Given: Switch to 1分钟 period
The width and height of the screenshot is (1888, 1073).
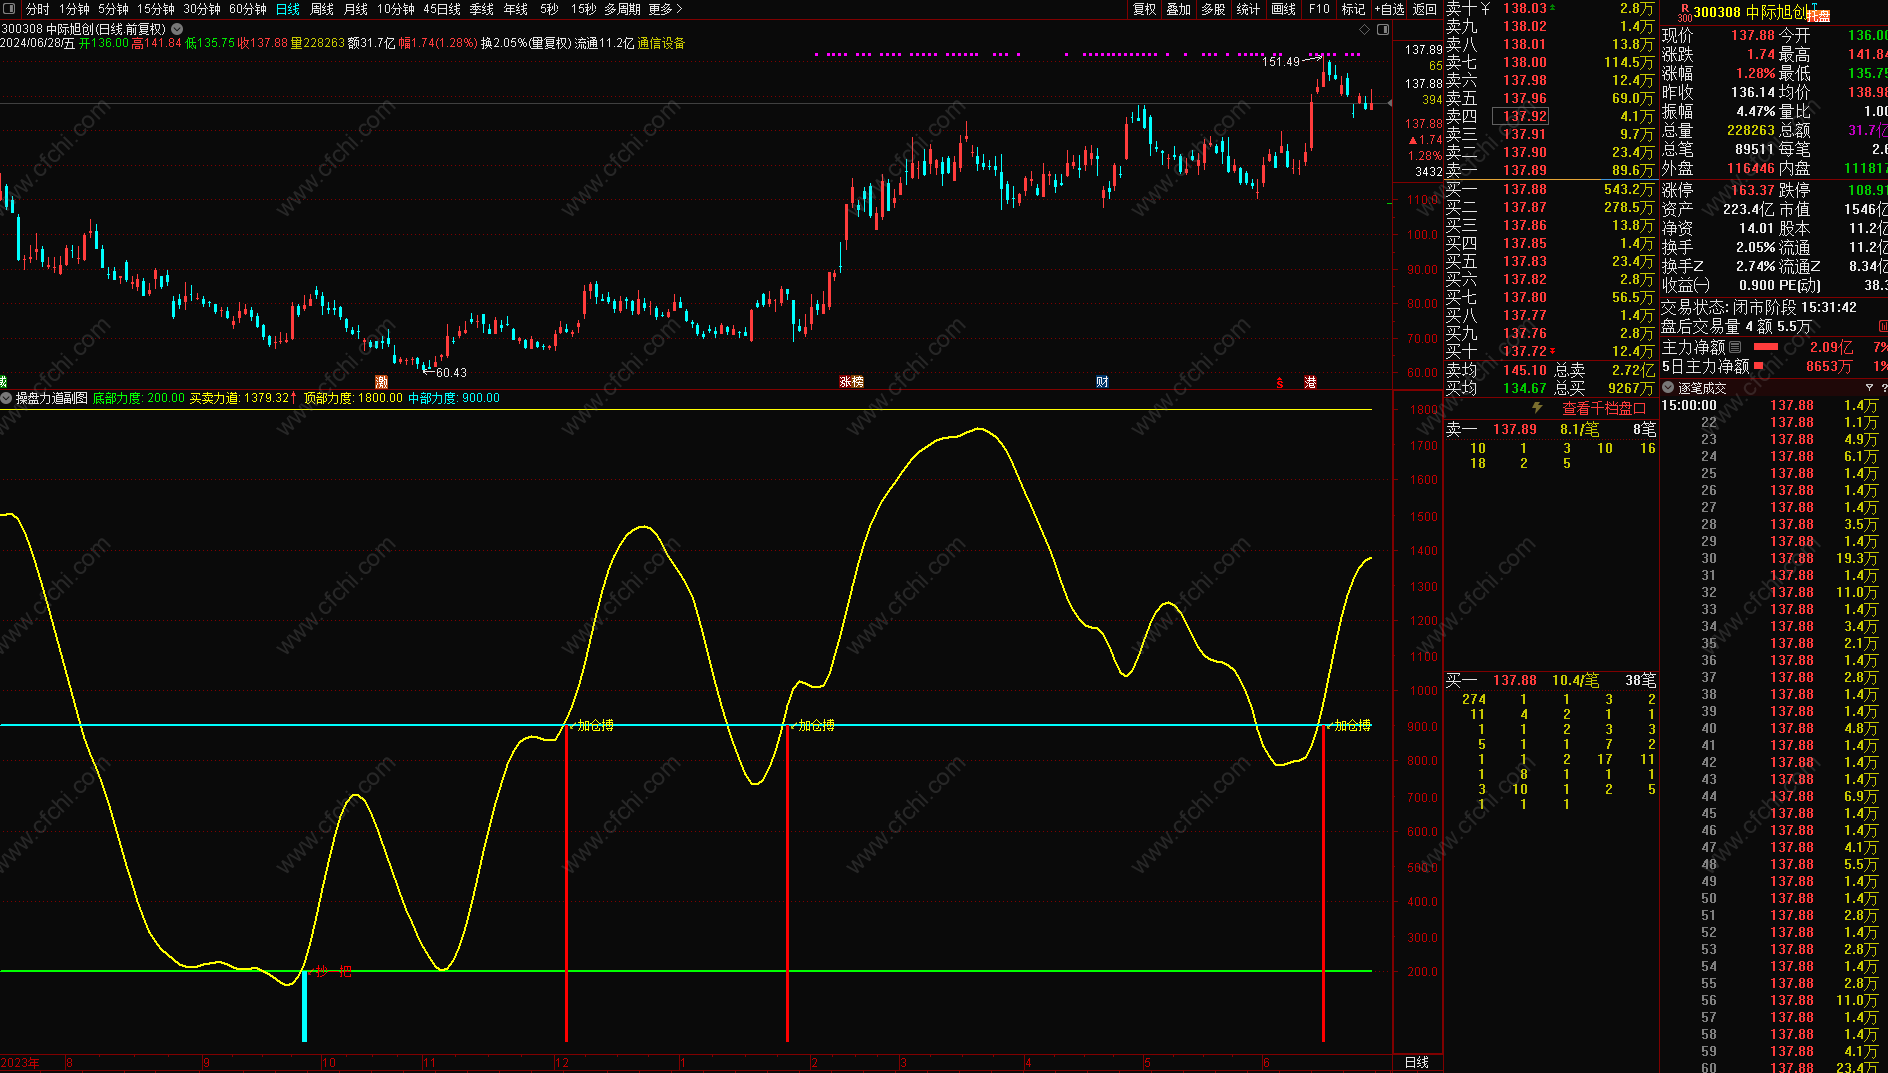Looking at the screenshot, I should click(74, 9).
